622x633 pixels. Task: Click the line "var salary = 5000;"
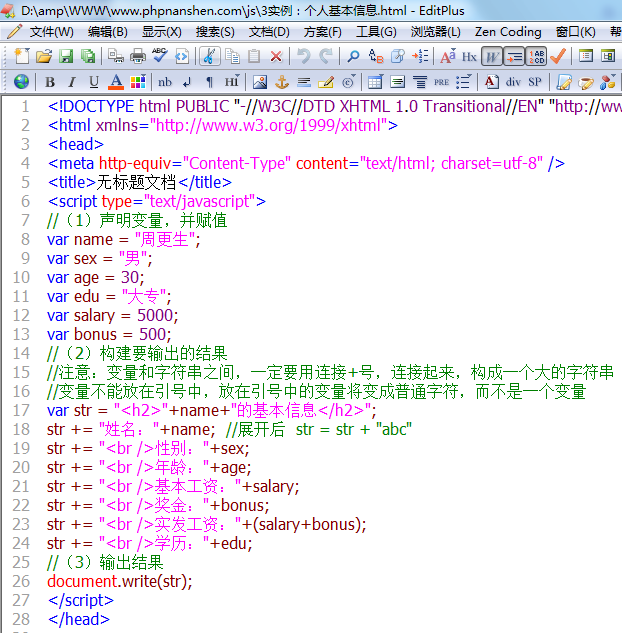pyautogui.click(x=112, y=315)
